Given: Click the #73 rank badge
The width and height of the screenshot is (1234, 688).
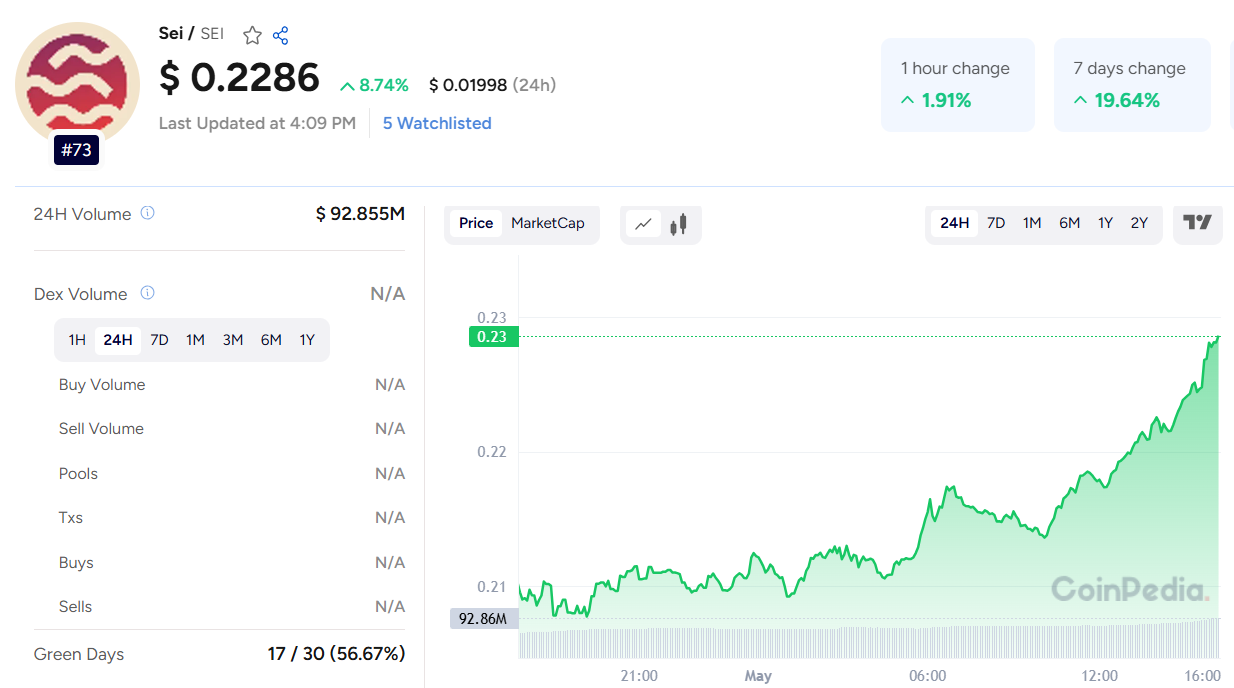Looking at the screenshot, I should coord(77,150).
